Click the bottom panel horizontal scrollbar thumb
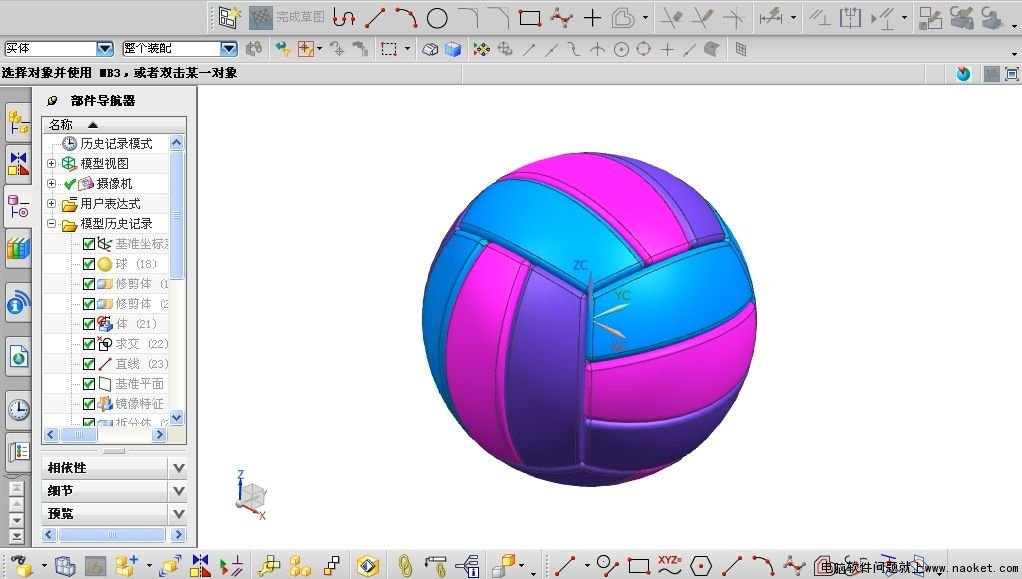 click(111, 535)
